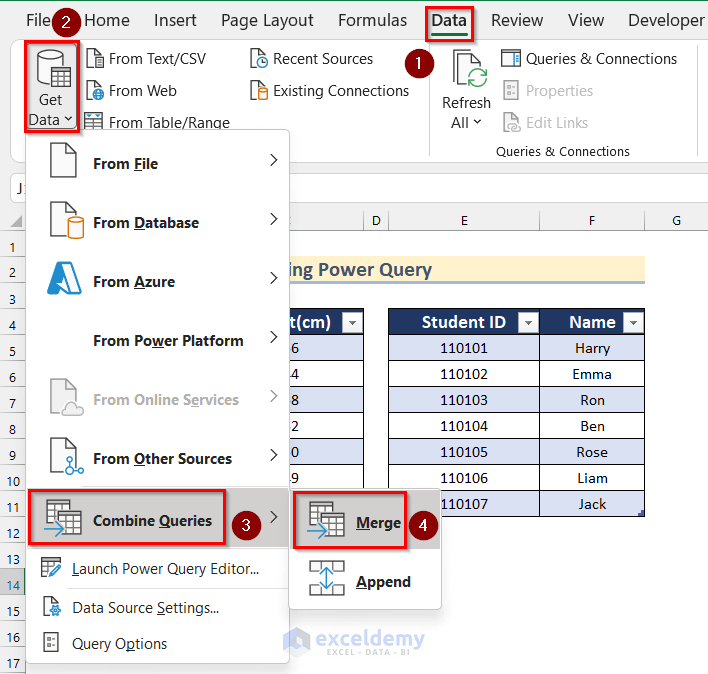Viewport: 708px width, 674px height.
Task: Click the From Text/CSV icon
Action: 95,59
